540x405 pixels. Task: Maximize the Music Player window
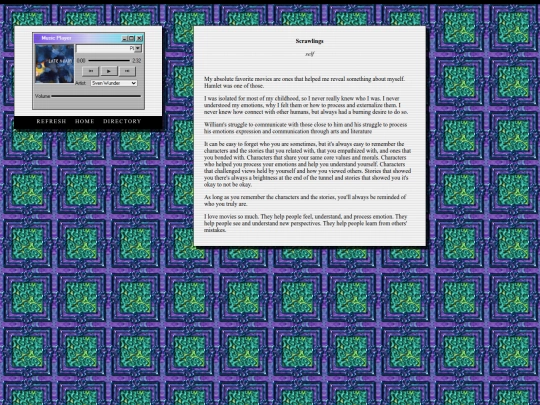(132, 38)
